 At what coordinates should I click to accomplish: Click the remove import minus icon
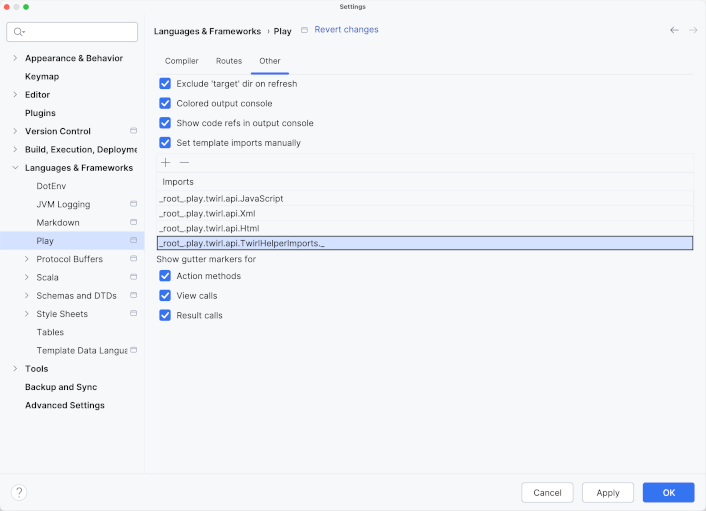tap(184, 162)
